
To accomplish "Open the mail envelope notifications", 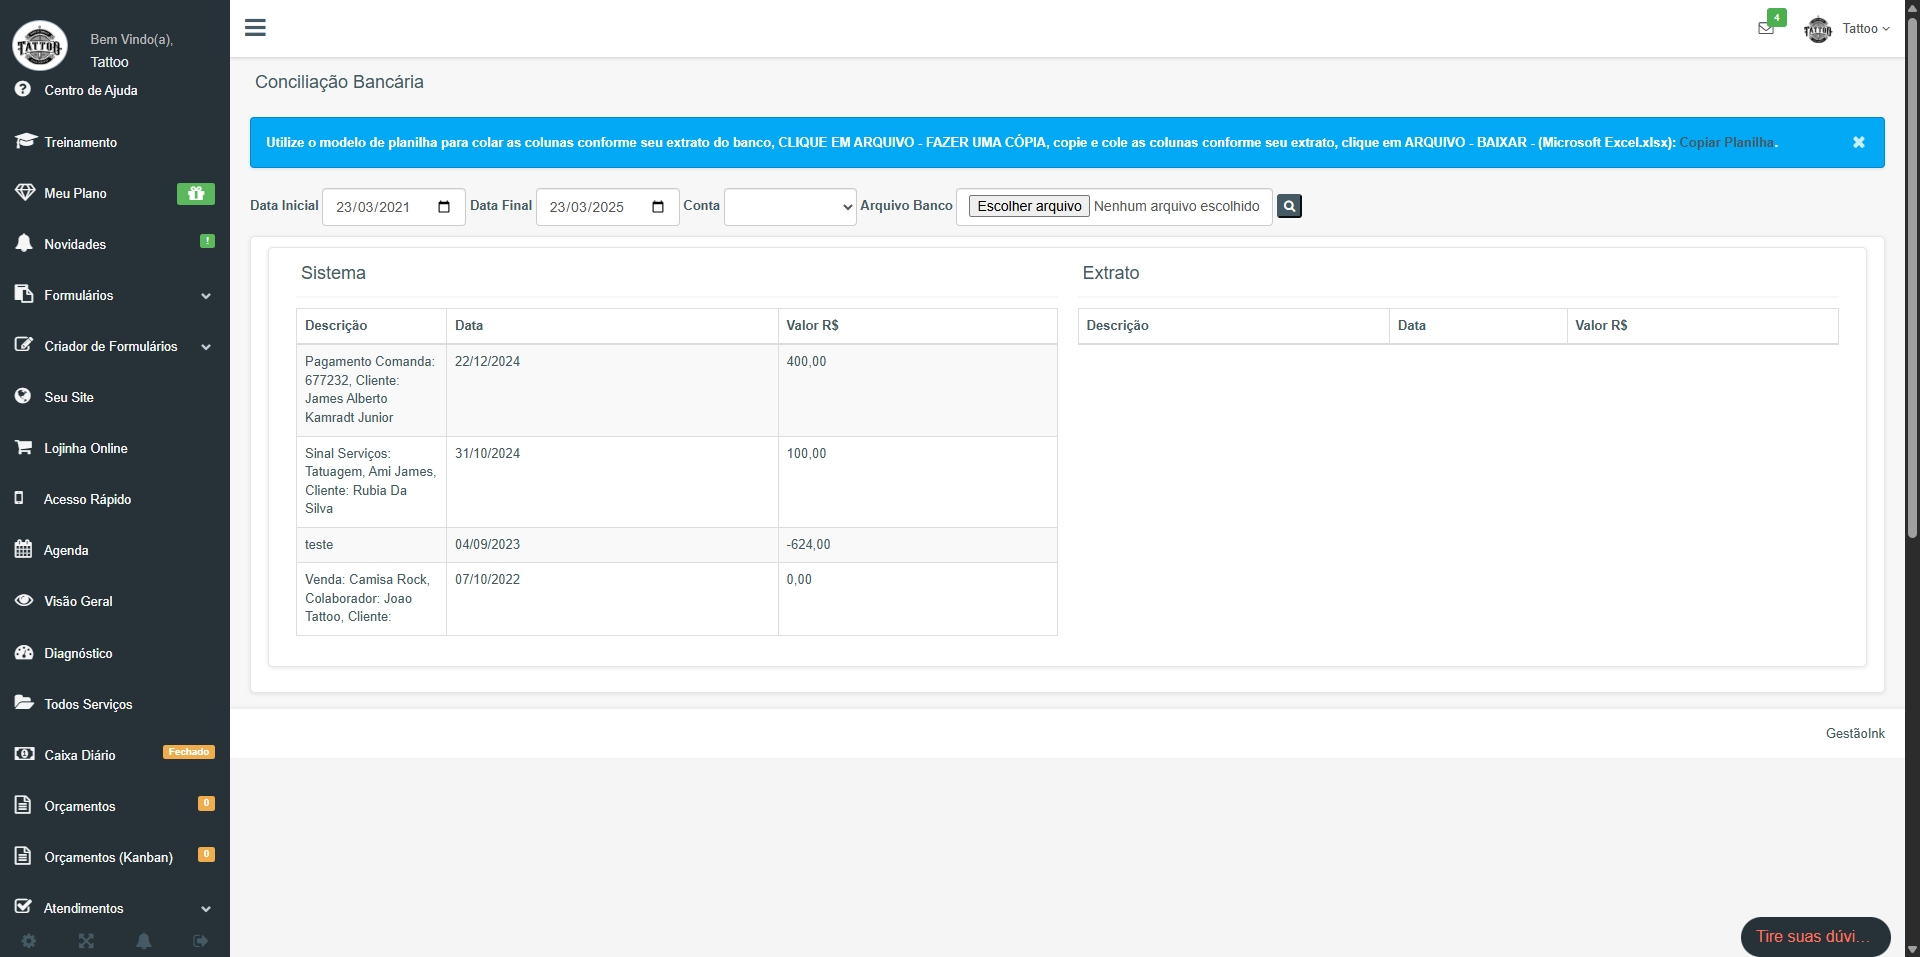I will point(1766,28).
